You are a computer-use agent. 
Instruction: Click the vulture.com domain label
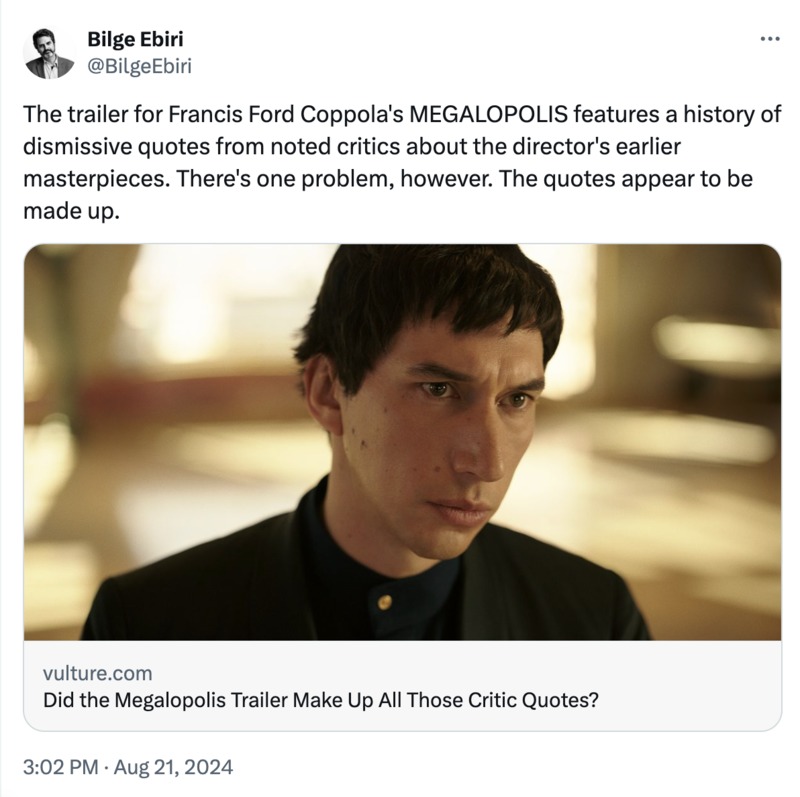[98, 673]
